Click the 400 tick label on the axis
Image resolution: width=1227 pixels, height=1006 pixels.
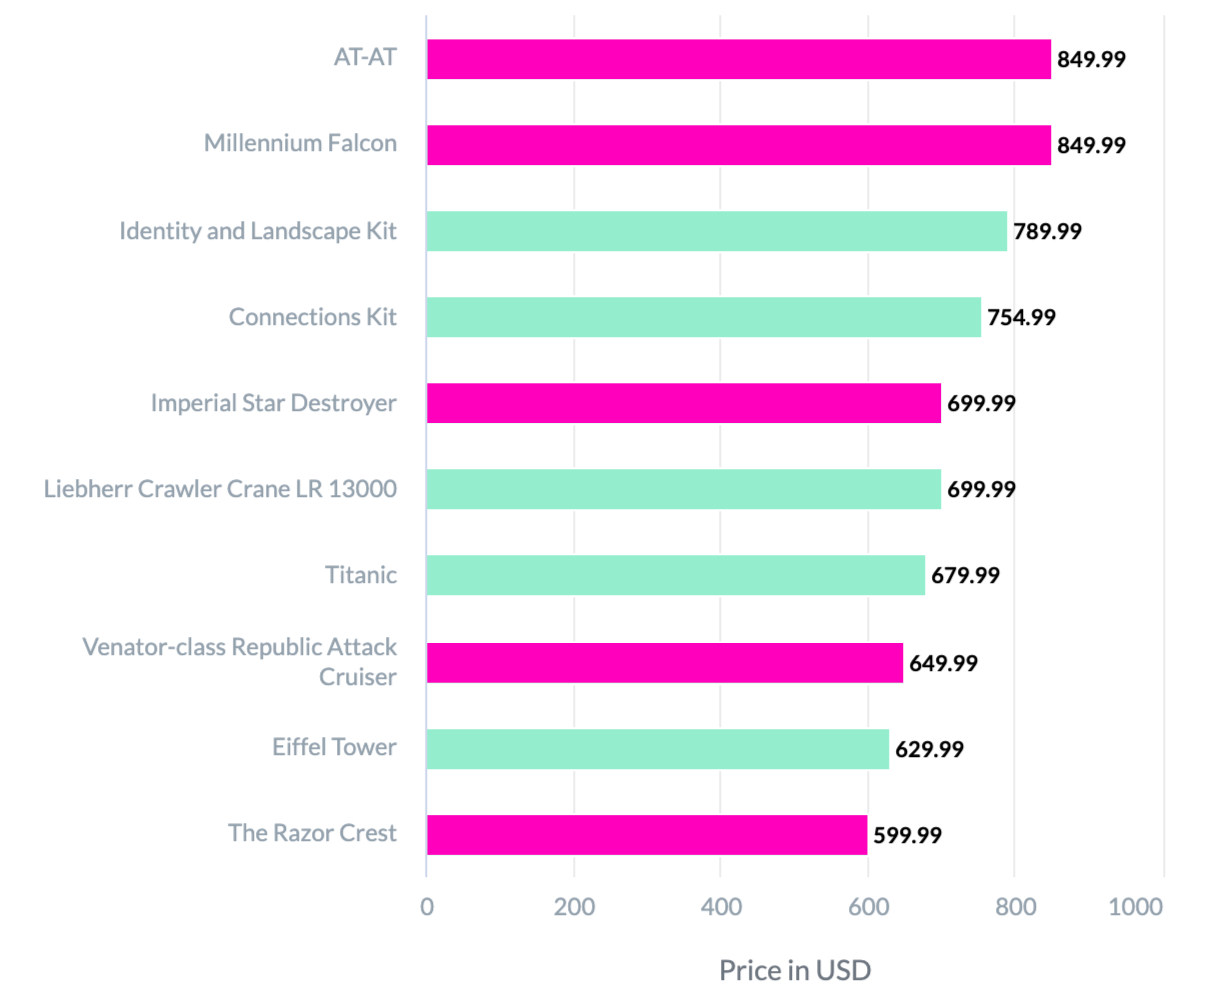721,907
